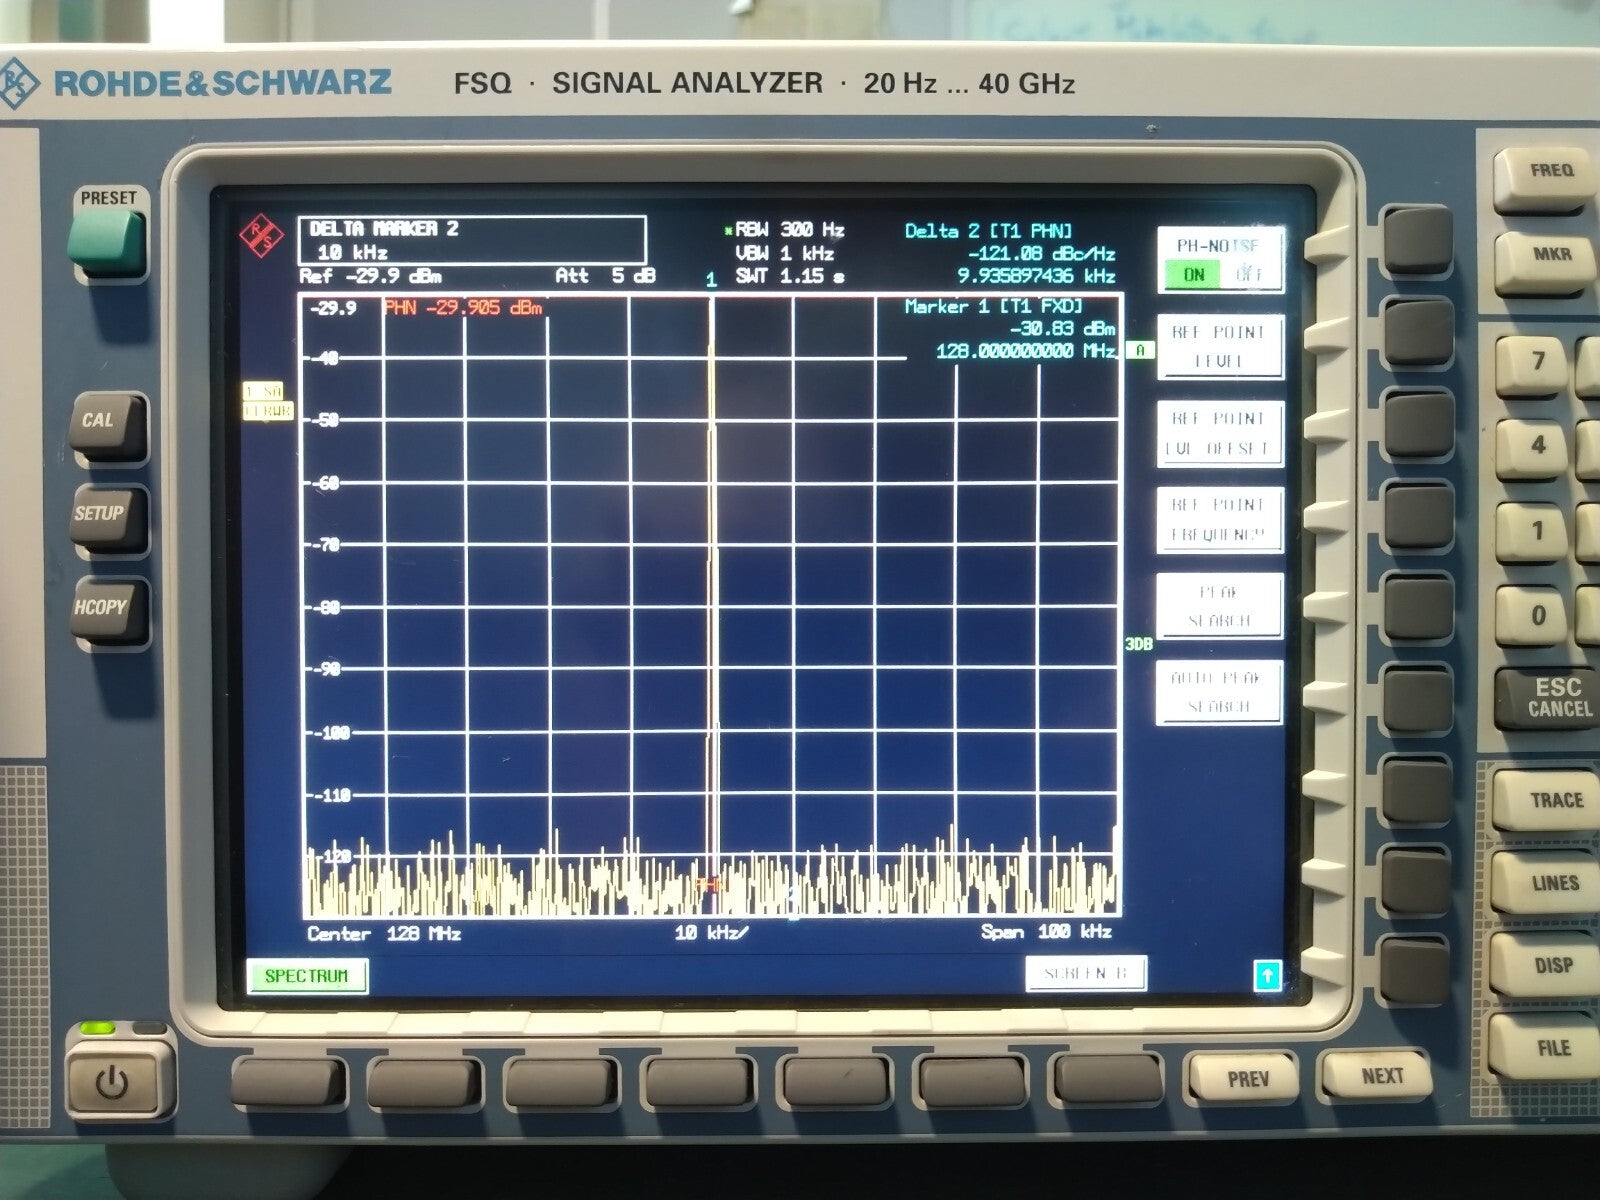This screenshot has width=1600, height=1200.
Task: Select the '-121.08 dBc/Hz' delta readout
Action: click(x=1041, y=254)
